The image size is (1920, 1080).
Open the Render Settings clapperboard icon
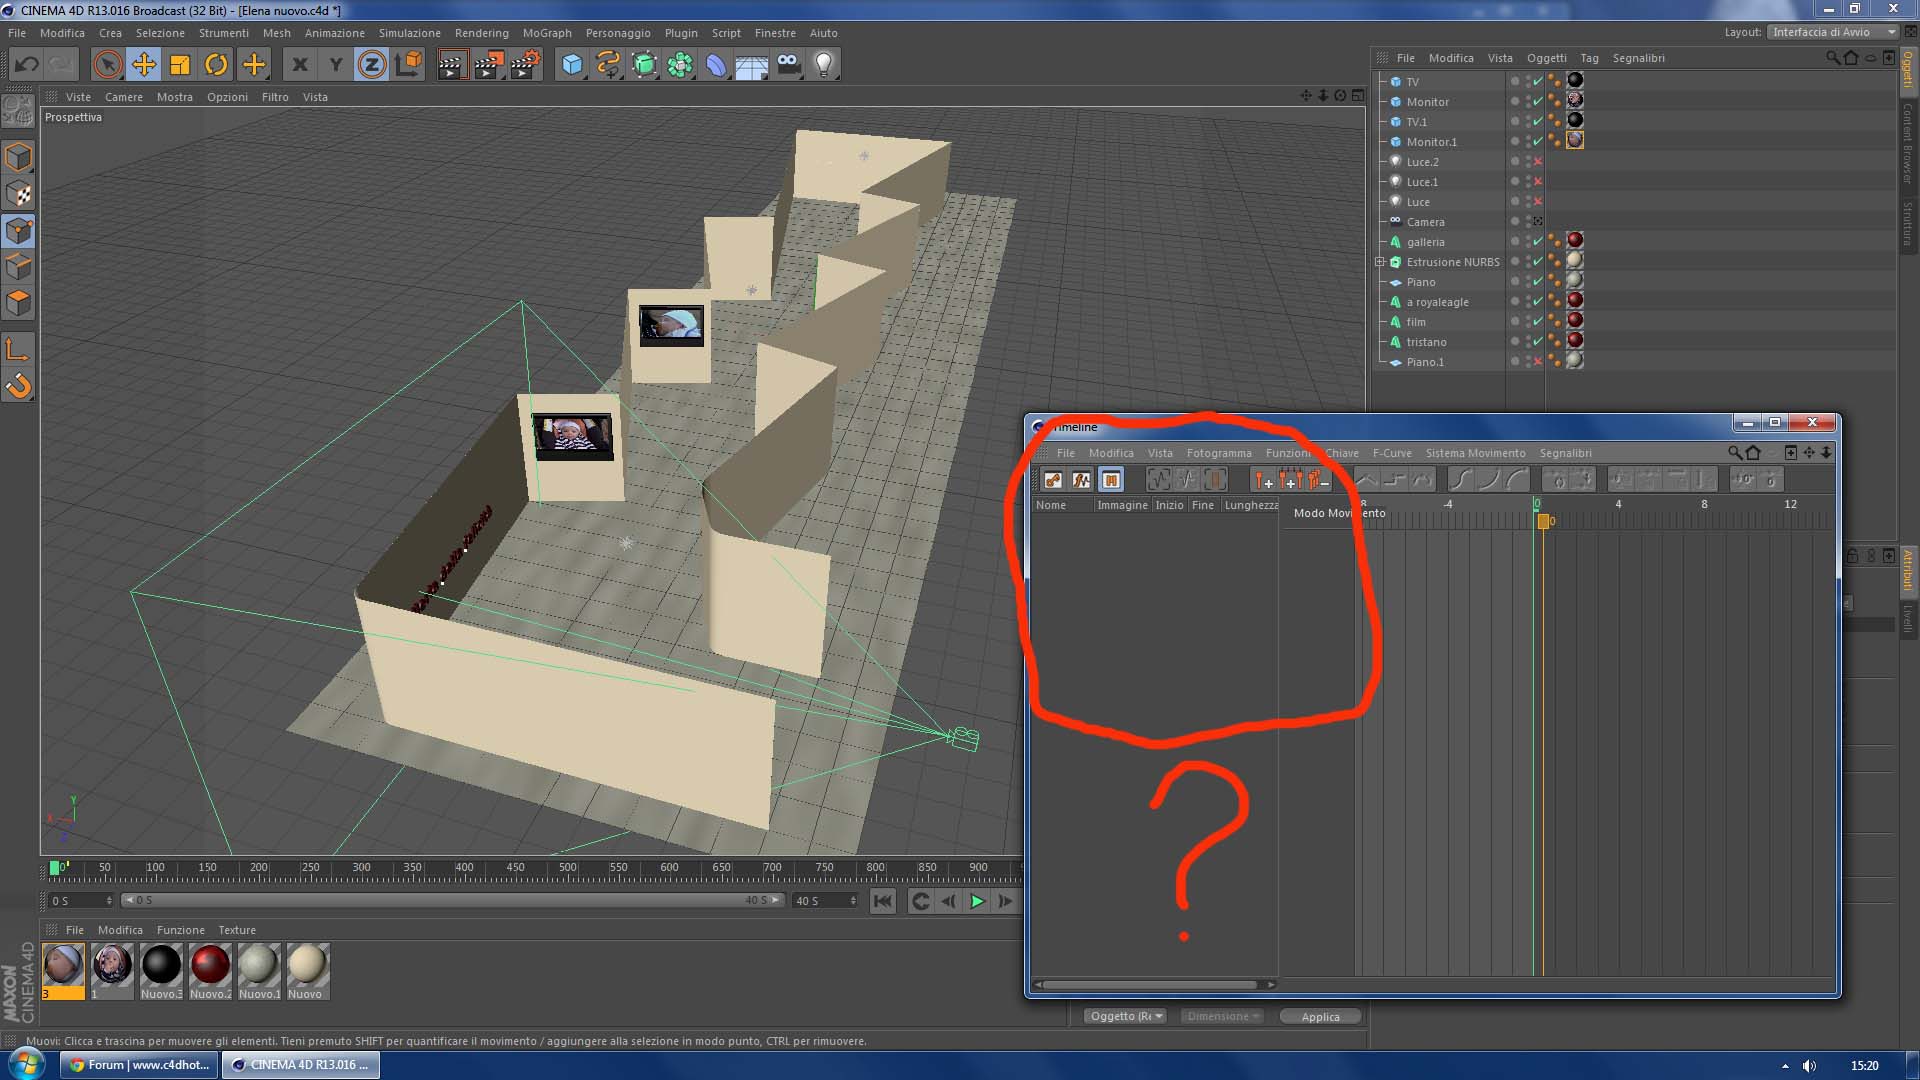[x=525, y=65]
